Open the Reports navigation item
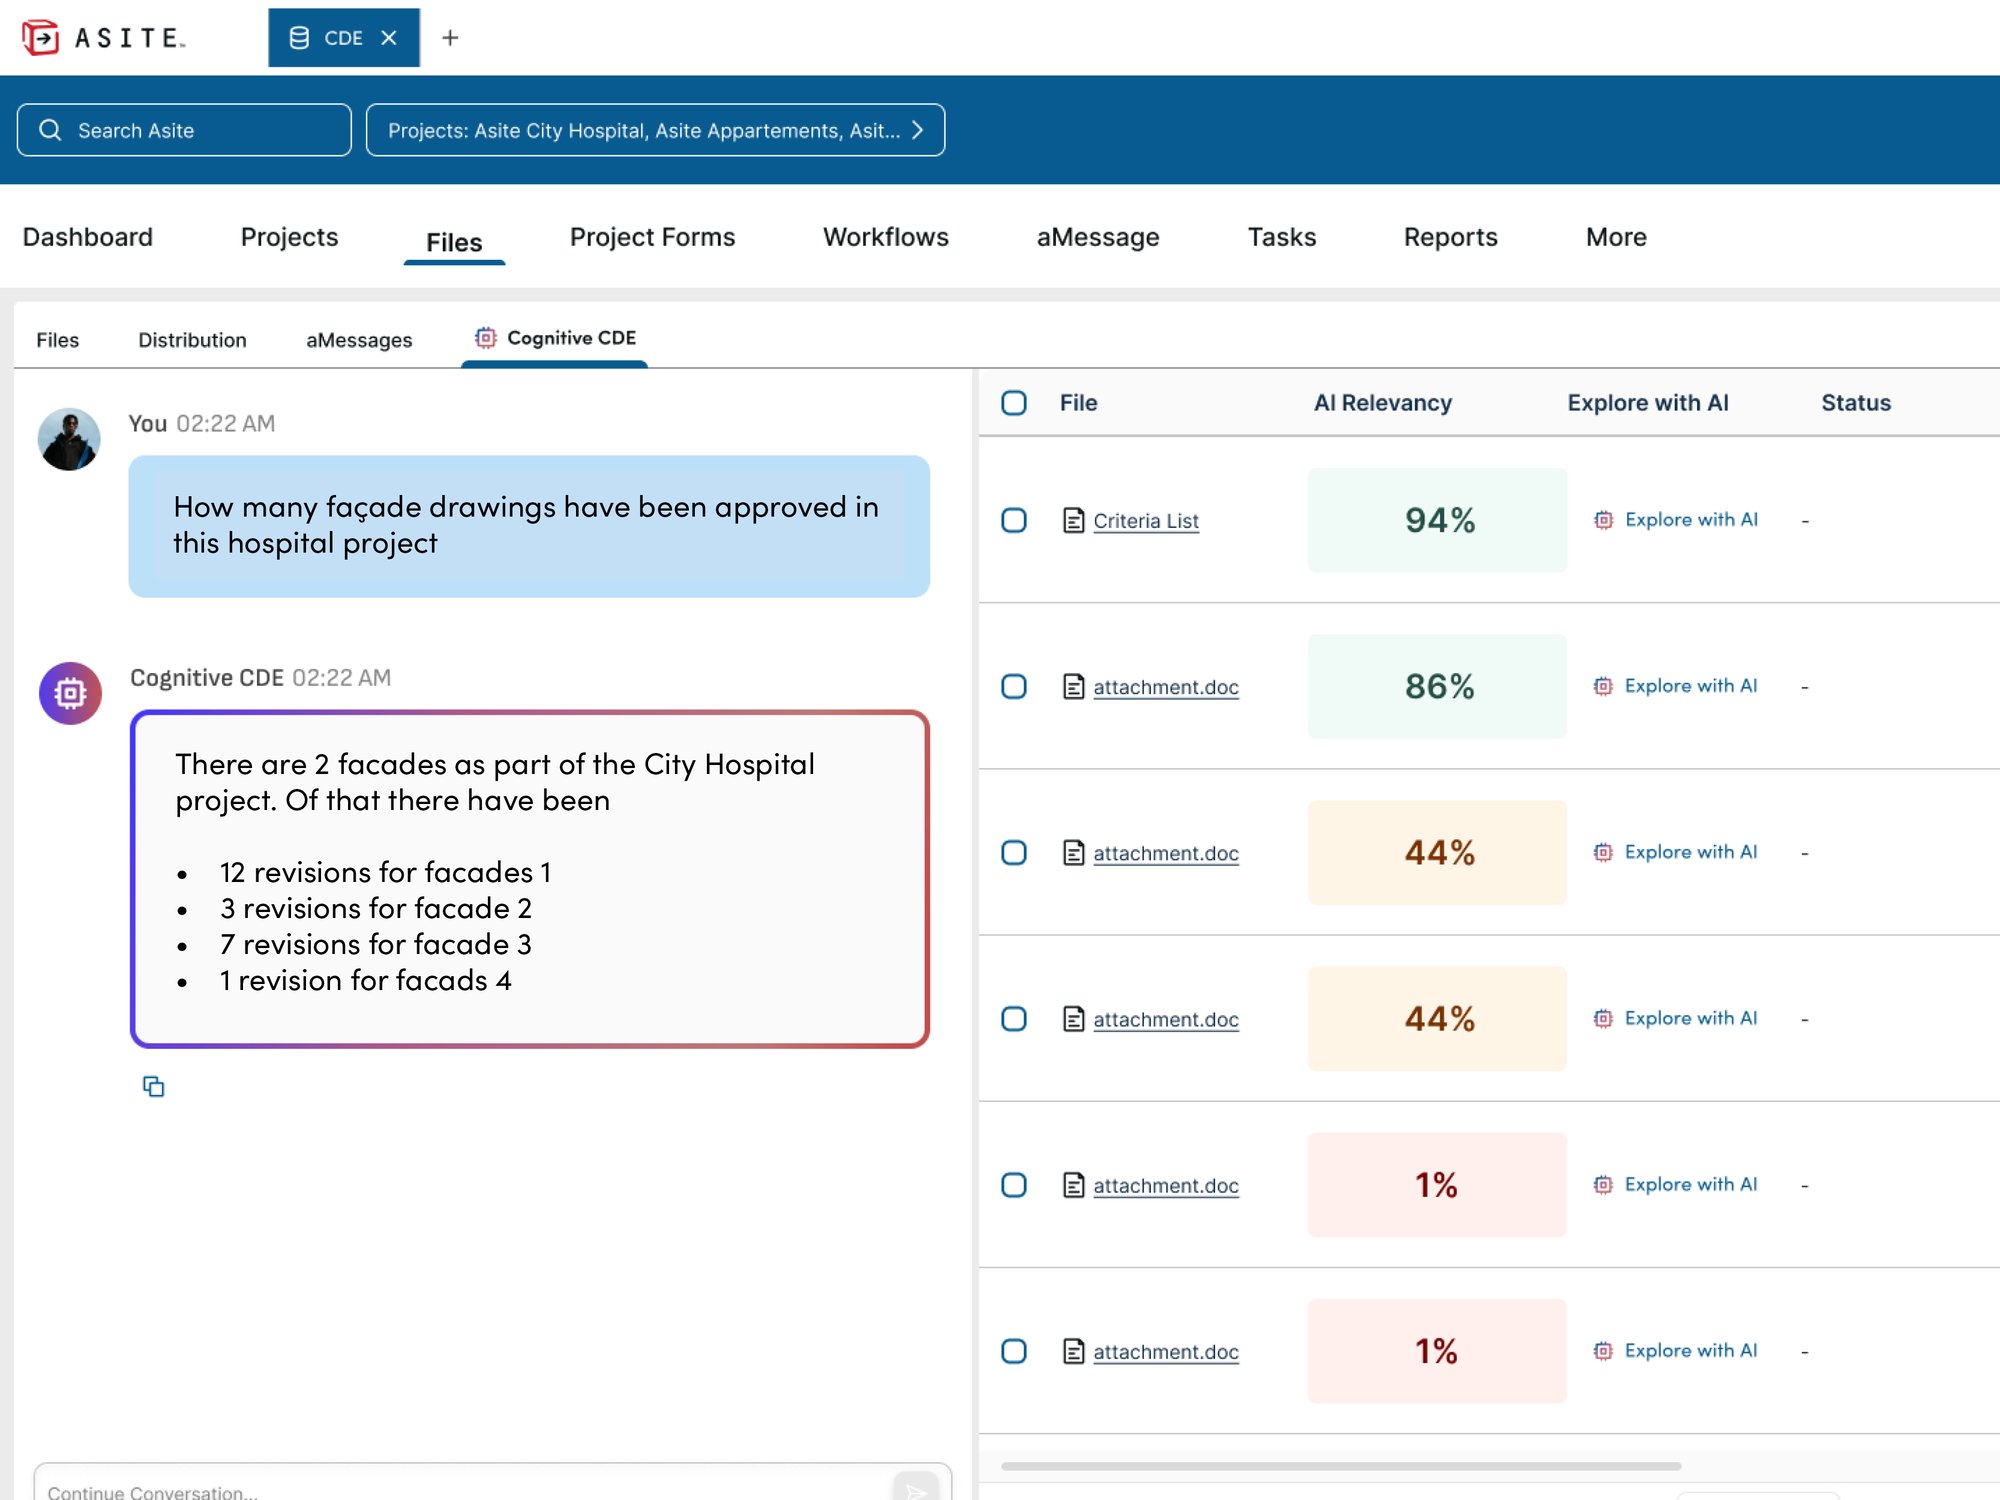Image resolution: width=2000 pixels, height=1500 pixels. pyautogui.click(x=1450, y=237)
